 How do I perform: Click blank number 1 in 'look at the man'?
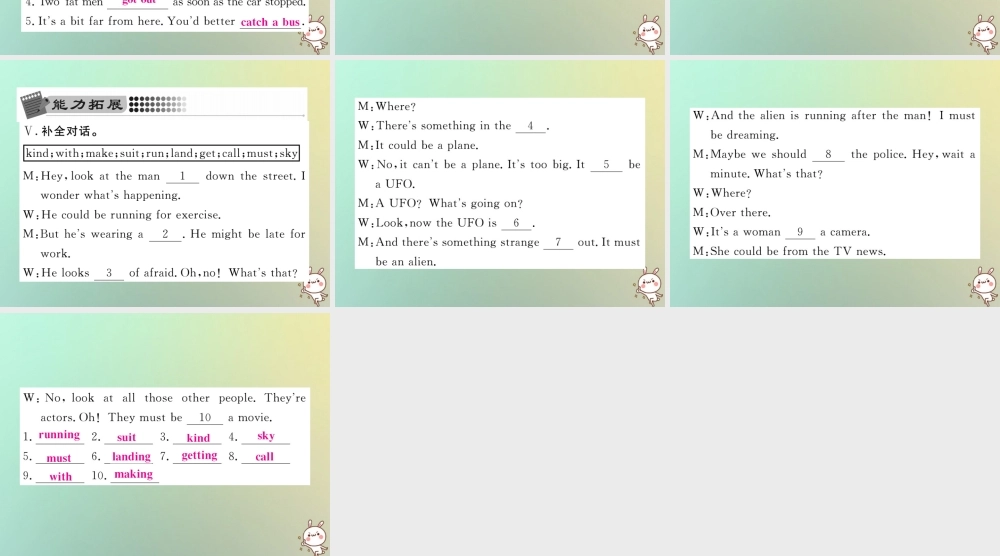point(182,177)
